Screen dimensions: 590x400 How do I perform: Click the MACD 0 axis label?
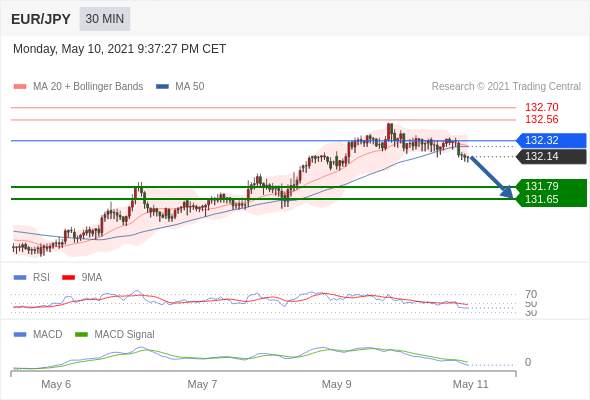tap(528, 362)
